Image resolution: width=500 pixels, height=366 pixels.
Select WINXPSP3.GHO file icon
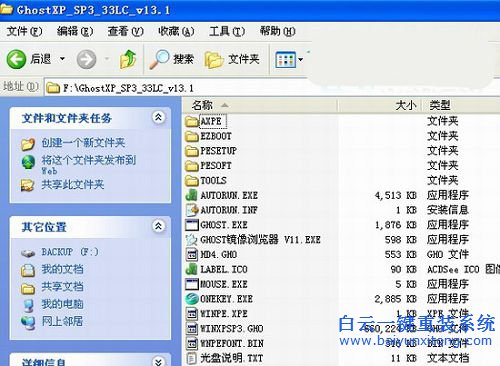pyautogui.click(x=192, y=328)
